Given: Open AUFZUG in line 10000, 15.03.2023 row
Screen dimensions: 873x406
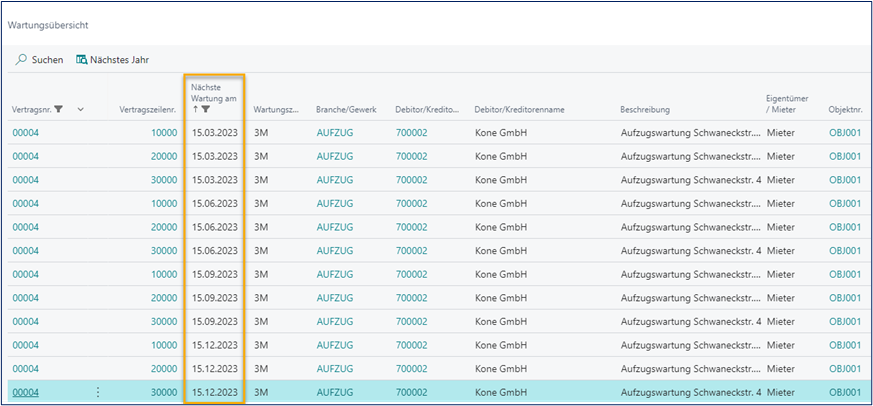Looking at the screenshot, I should 335,133.
